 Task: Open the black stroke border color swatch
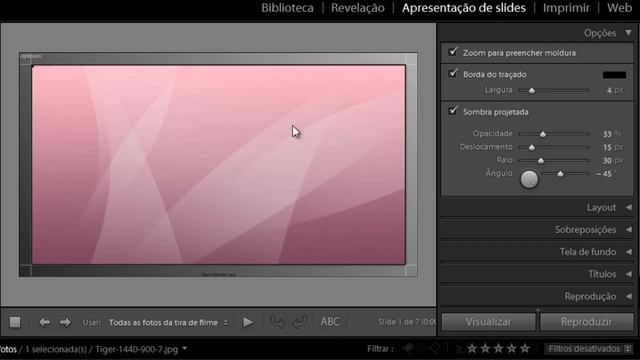pos(614,75)
